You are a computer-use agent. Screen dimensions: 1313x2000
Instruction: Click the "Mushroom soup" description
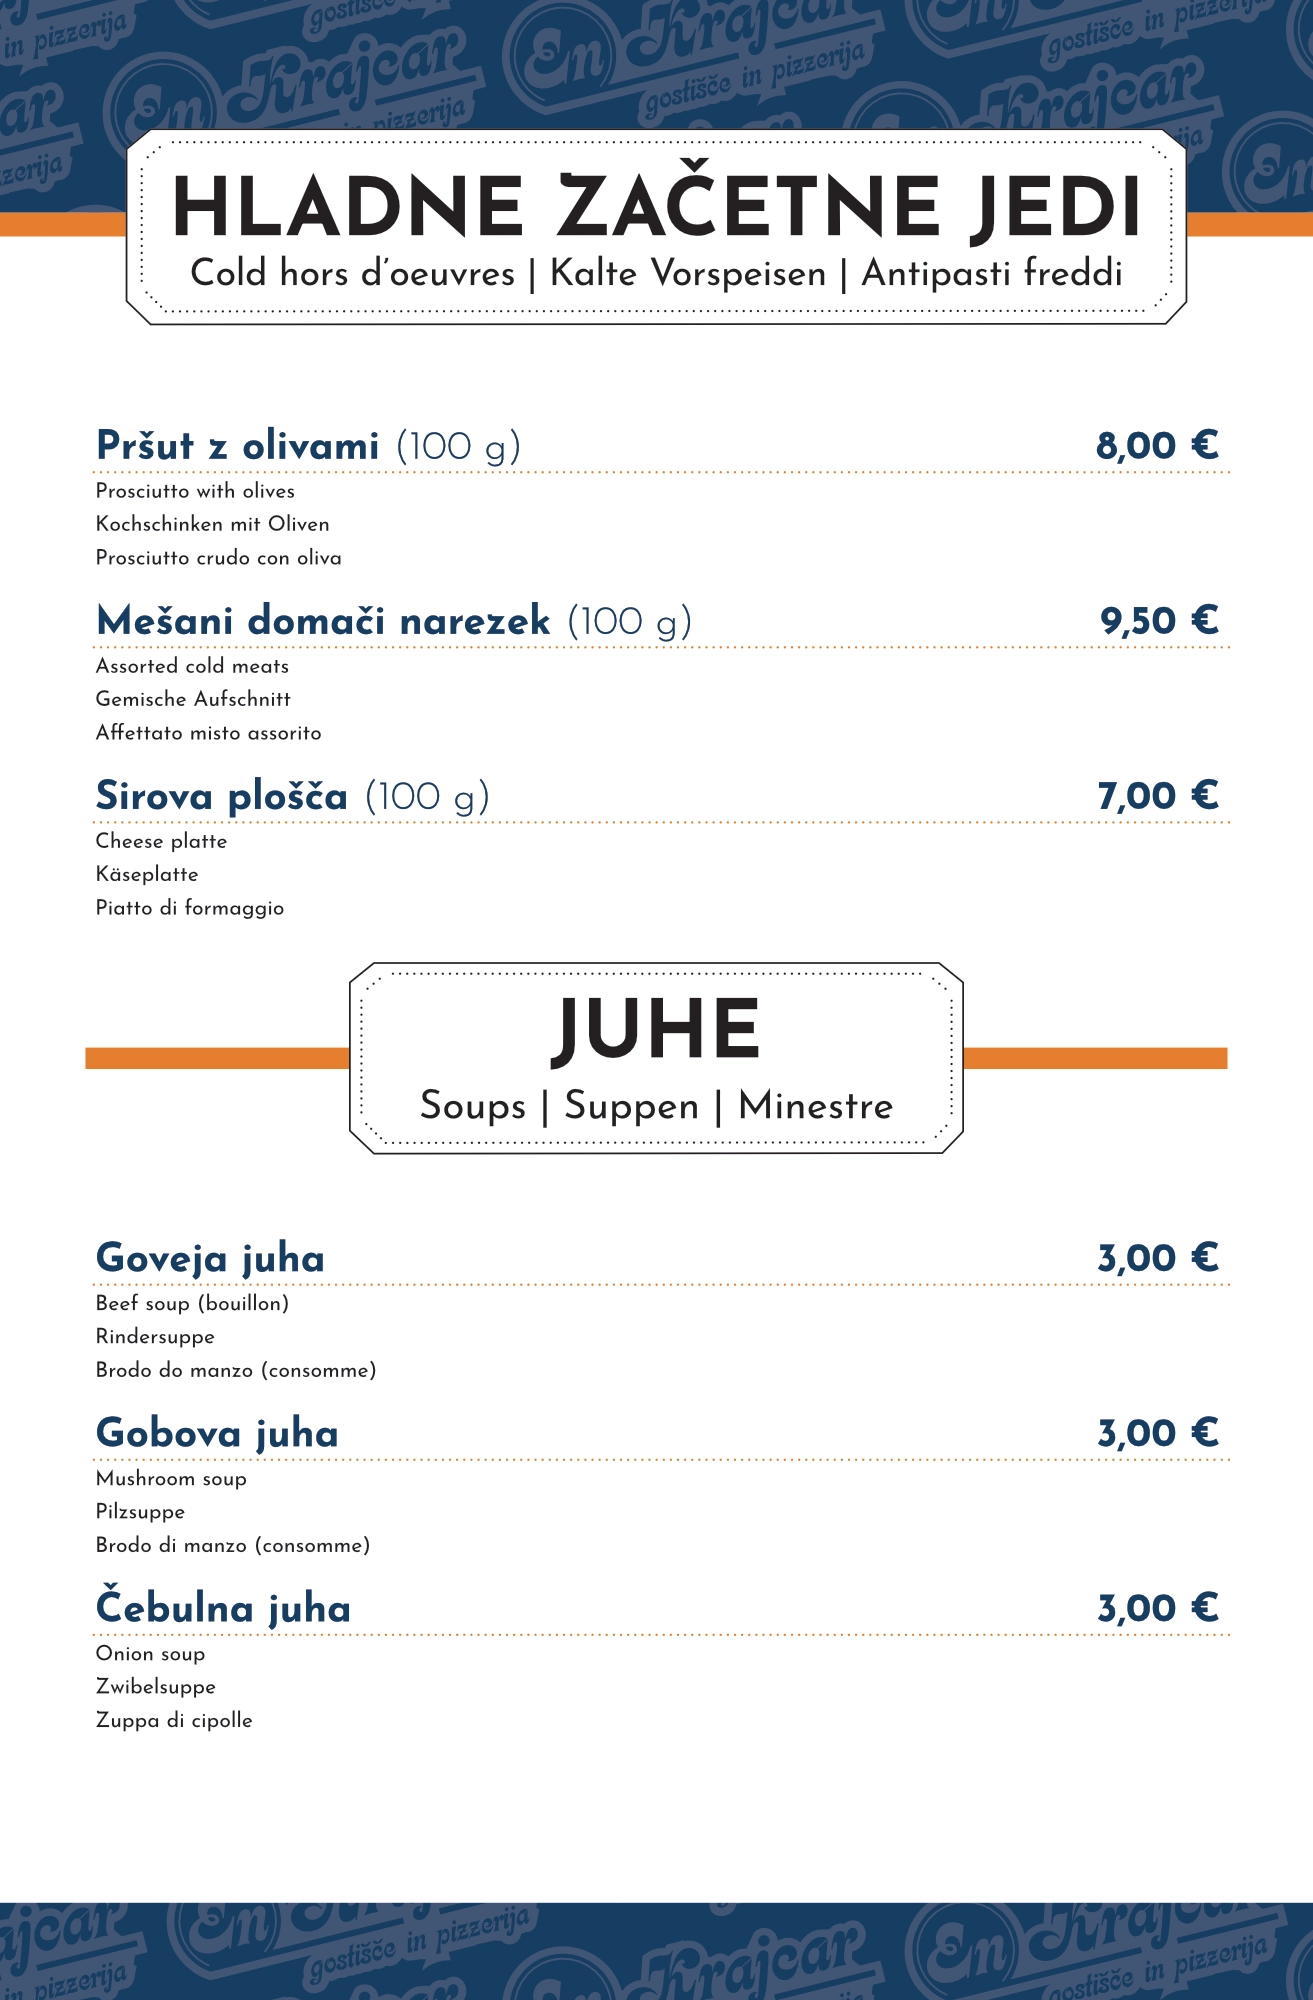(x=171, y=1478)
